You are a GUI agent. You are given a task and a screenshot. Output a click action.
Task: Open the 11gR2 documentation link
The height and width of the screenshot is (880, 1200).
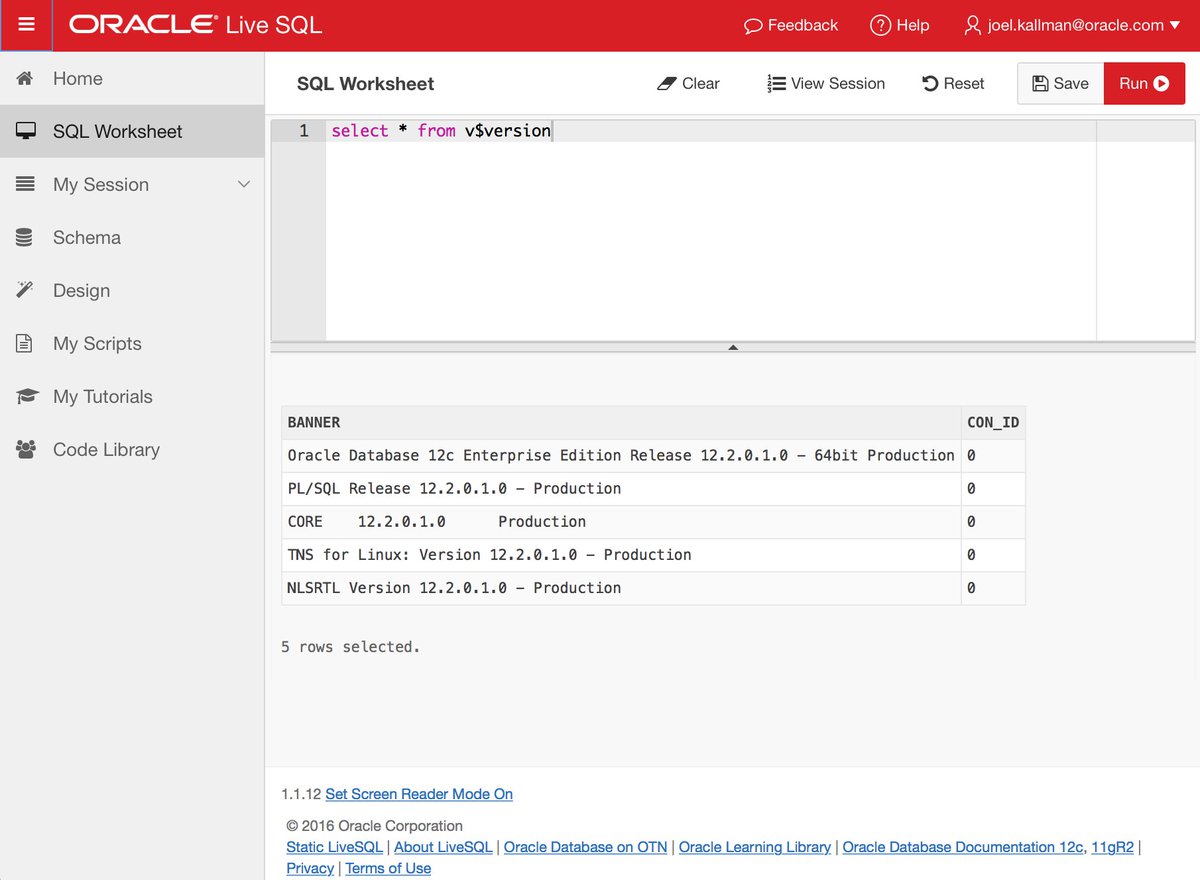coord(1113,847)
